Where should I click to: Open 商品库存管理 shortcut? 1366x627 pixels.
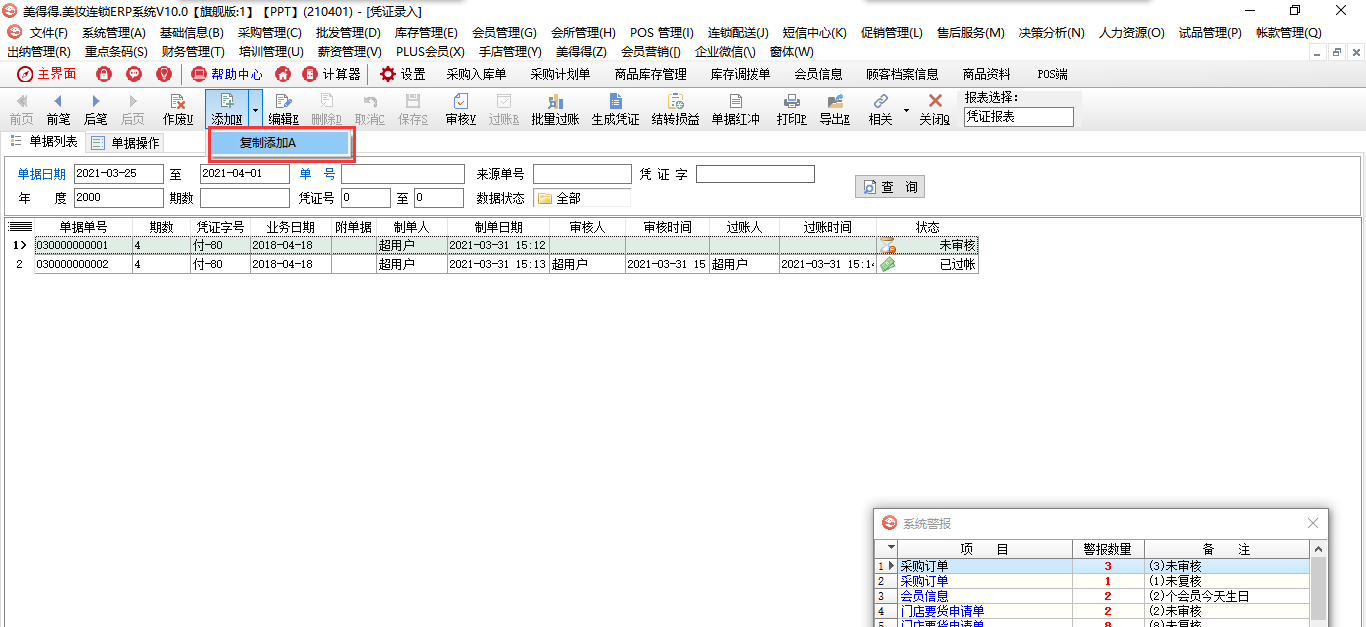(x=650, y=74)
